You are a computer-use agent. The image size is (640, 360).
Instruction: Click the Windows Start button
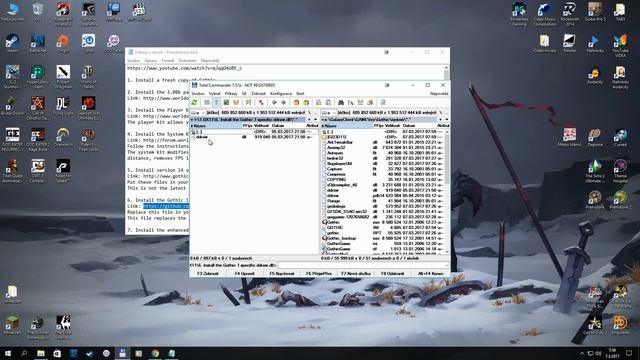8,353
